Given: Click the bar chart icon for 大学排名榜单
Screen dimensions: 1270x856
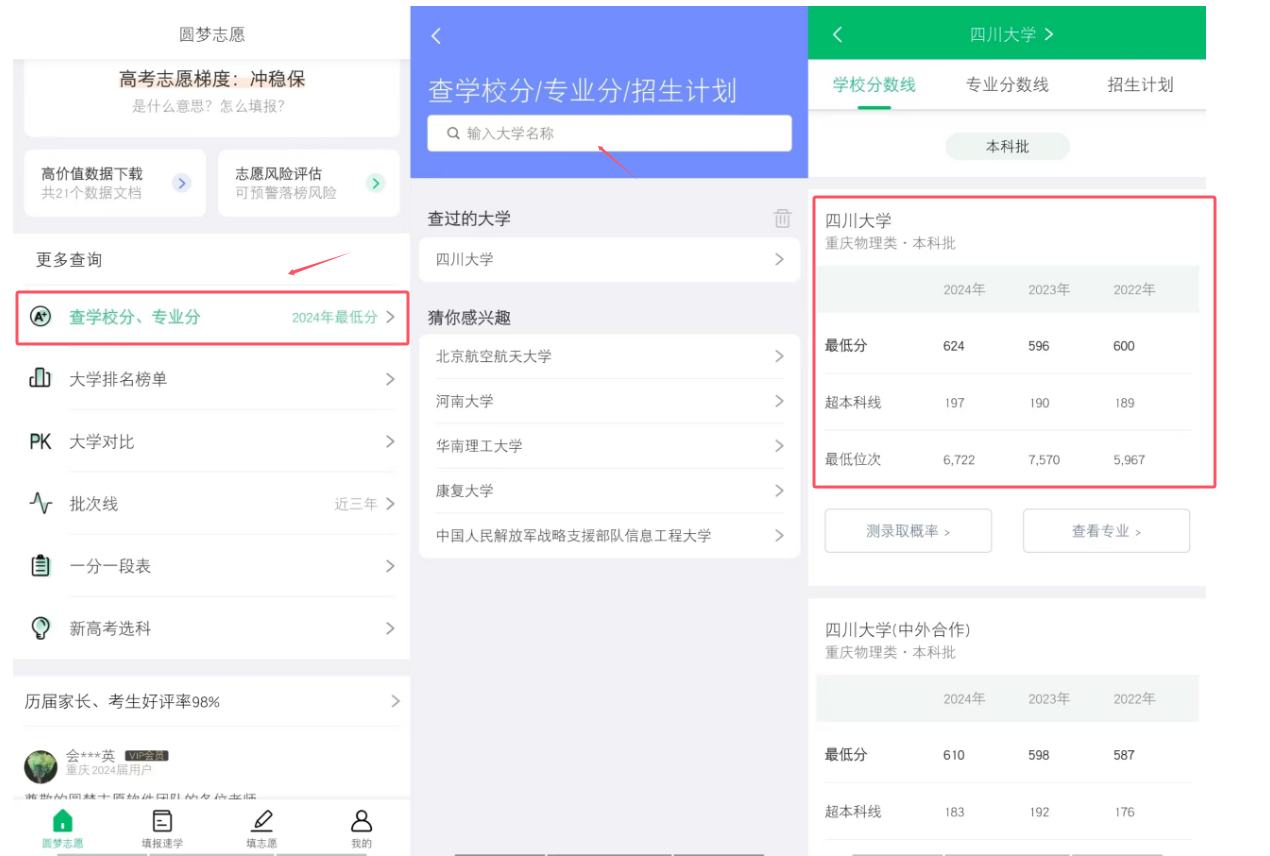Looking at the screenshot, I should tap(40, 378).
